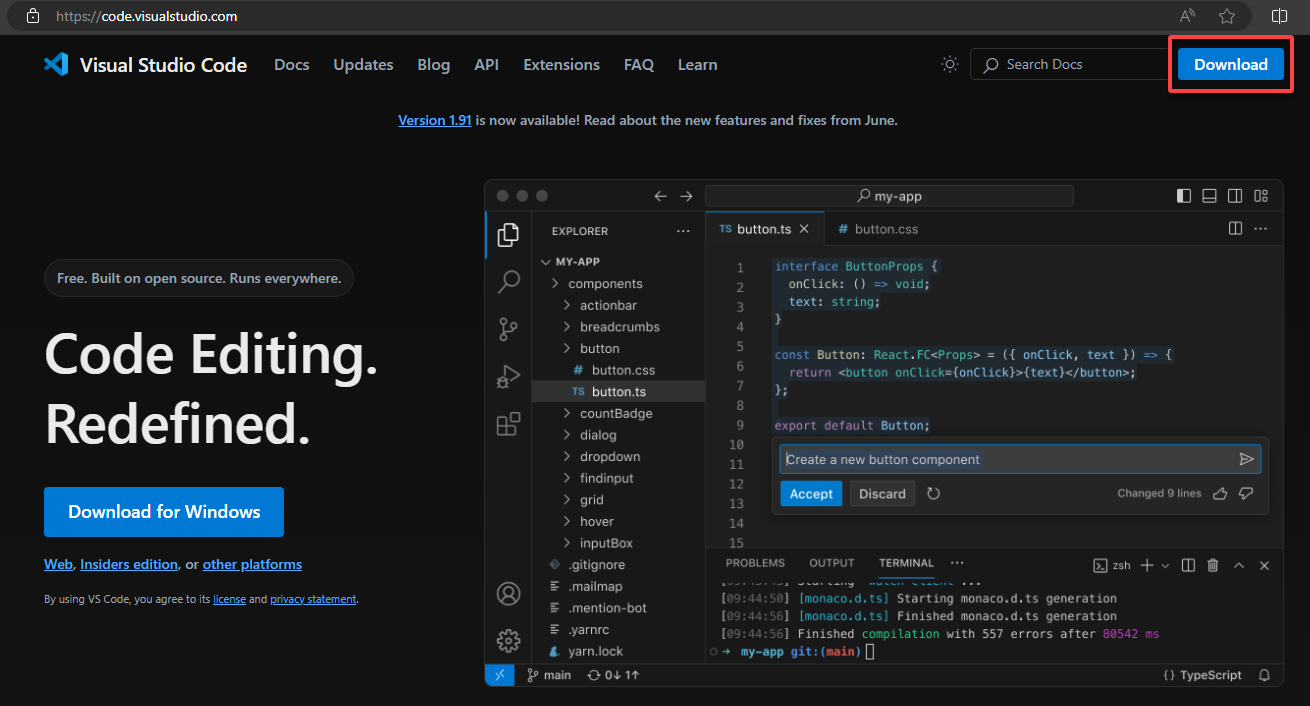
Task: Open the Version 1.91 link
Action: click(x=435, y=120)
